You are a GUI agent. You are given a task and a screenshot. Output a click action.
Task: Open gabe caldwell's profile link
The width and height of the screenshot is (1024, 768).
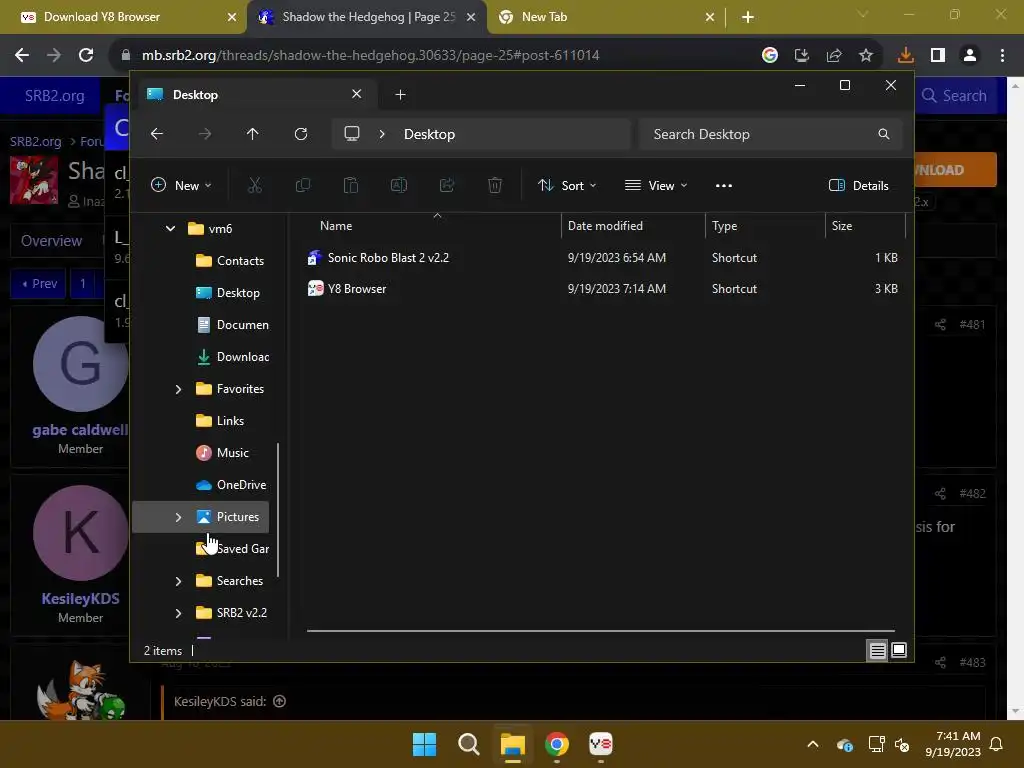(x=80, y=430)
